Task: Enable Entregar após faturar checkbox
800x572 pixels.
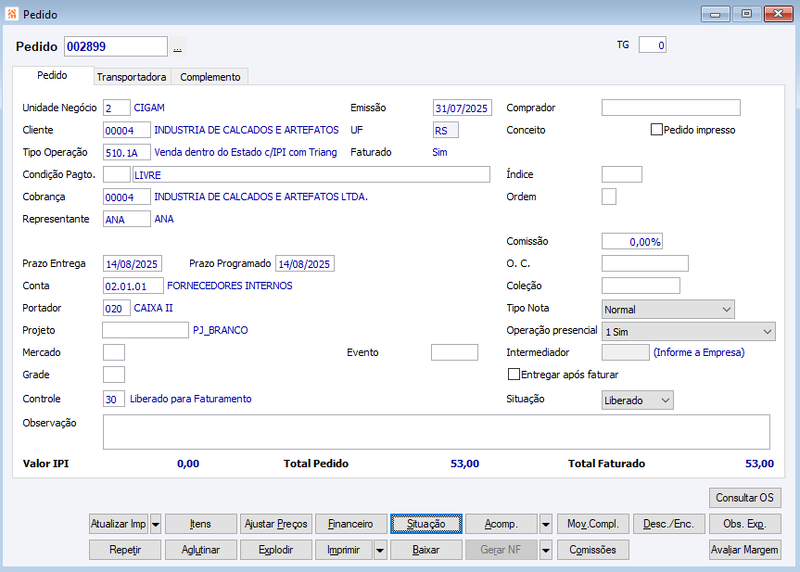Action: click(514, 375)
